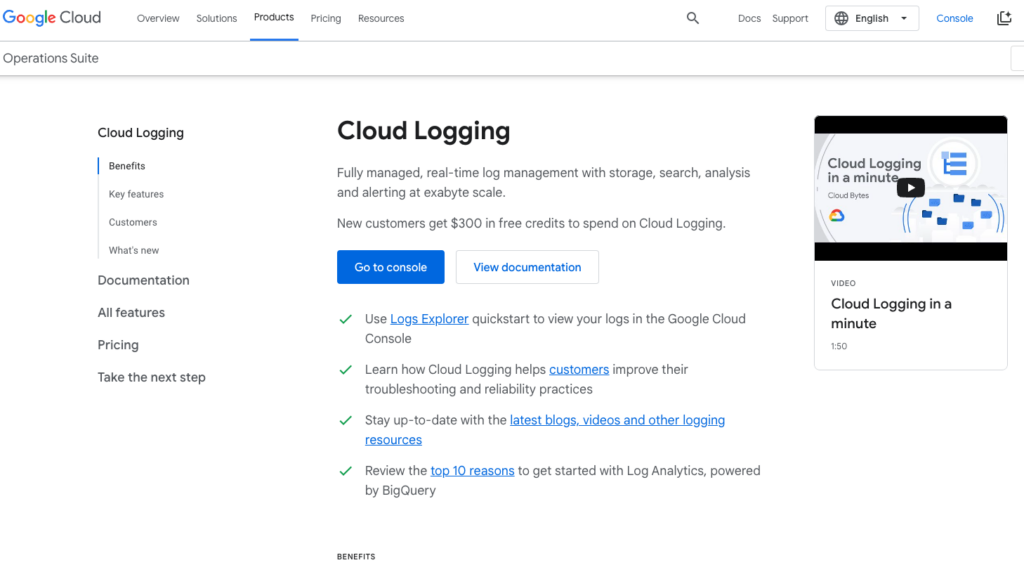Go to All features in sidebar

coord(131,313)
